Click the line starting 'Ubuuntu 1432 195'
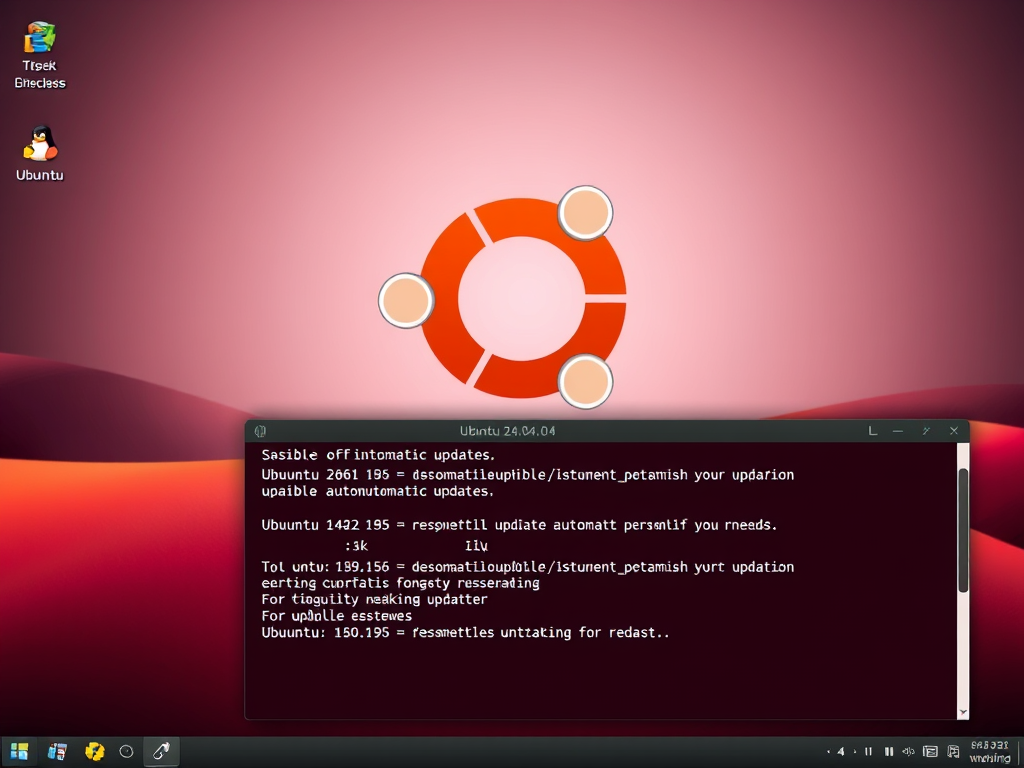This screenshot has width=1024, height=768. tap(519, 525)
